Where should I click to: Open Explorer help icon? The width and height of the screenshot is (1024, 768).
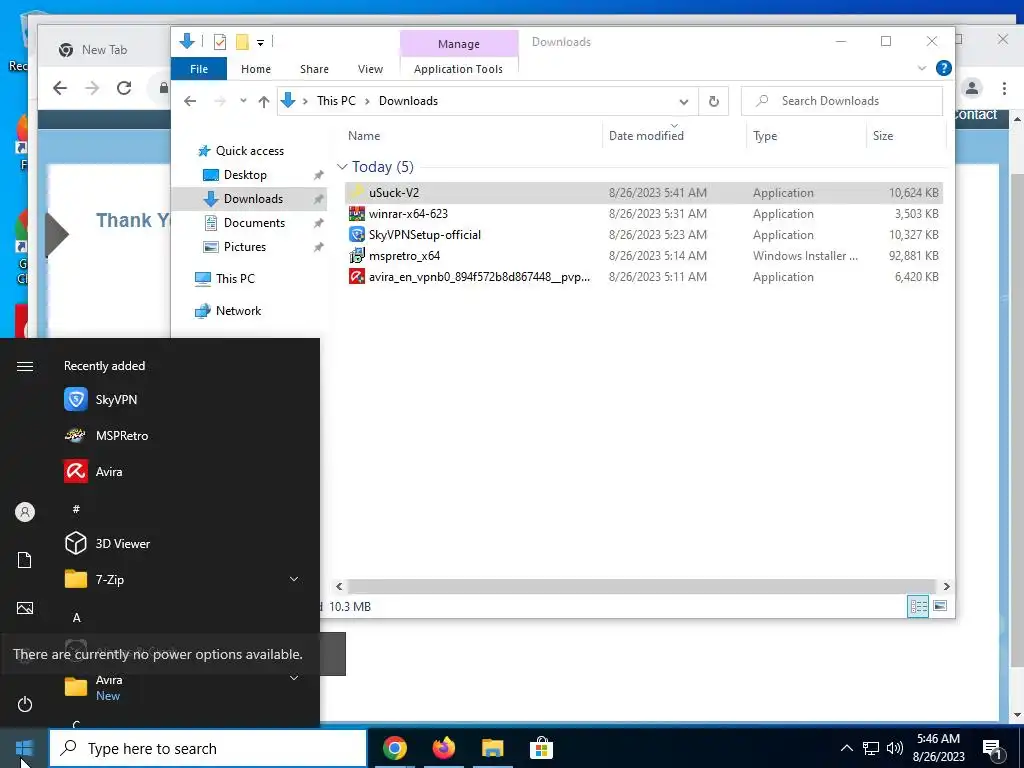pyautogui.click(x=943, y=68)
